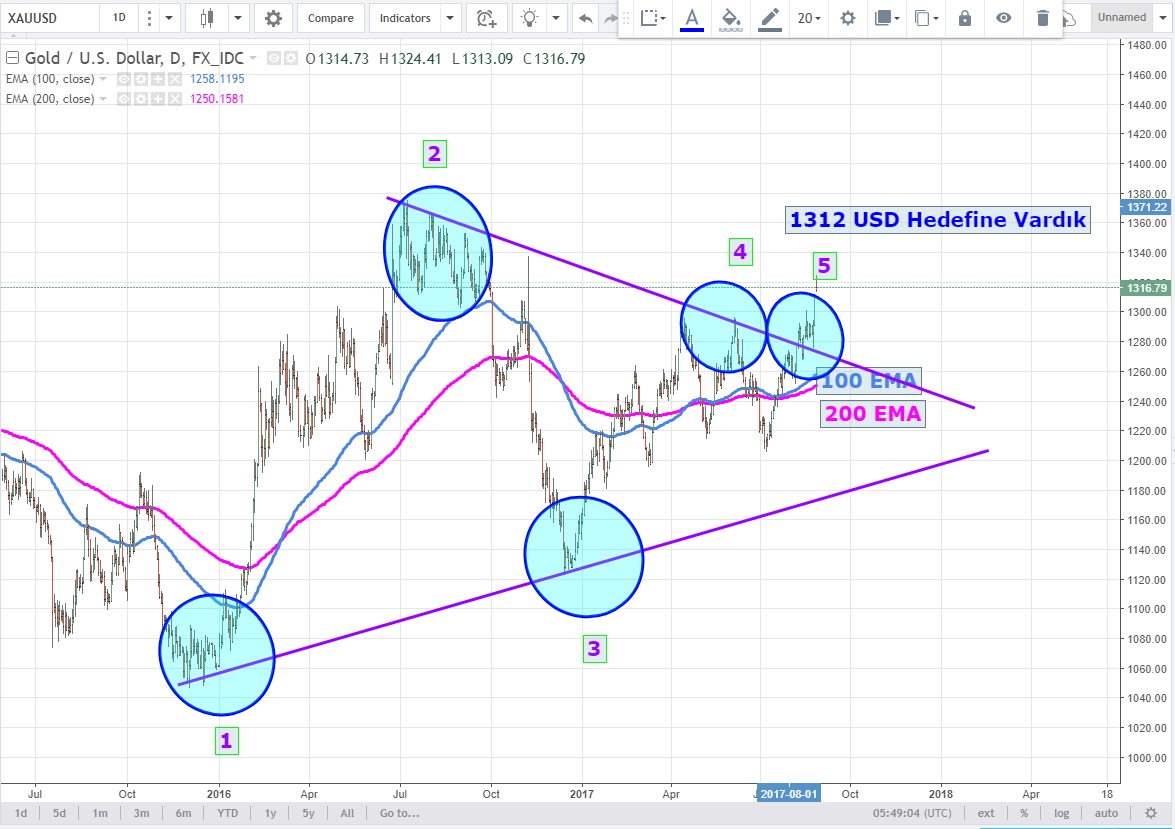Click the paint bucket fill icon

[x=730, y=18]
